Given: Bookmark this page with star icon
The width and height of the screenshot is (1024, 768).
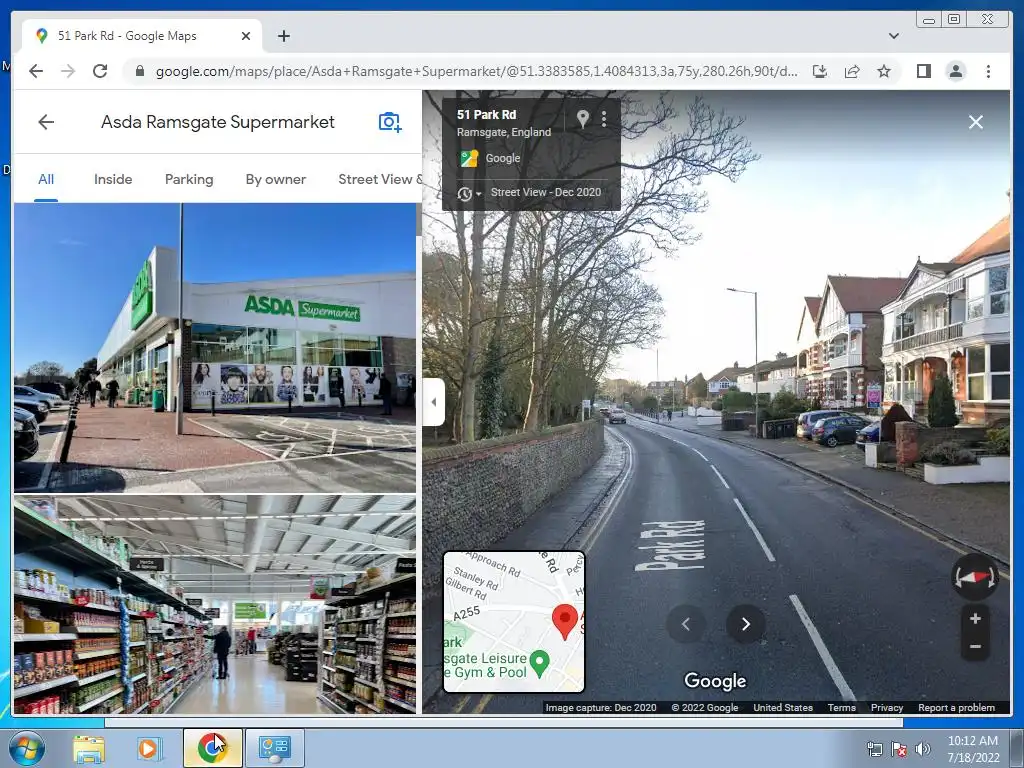Looking at the screenshot, I should pos(884,71).
